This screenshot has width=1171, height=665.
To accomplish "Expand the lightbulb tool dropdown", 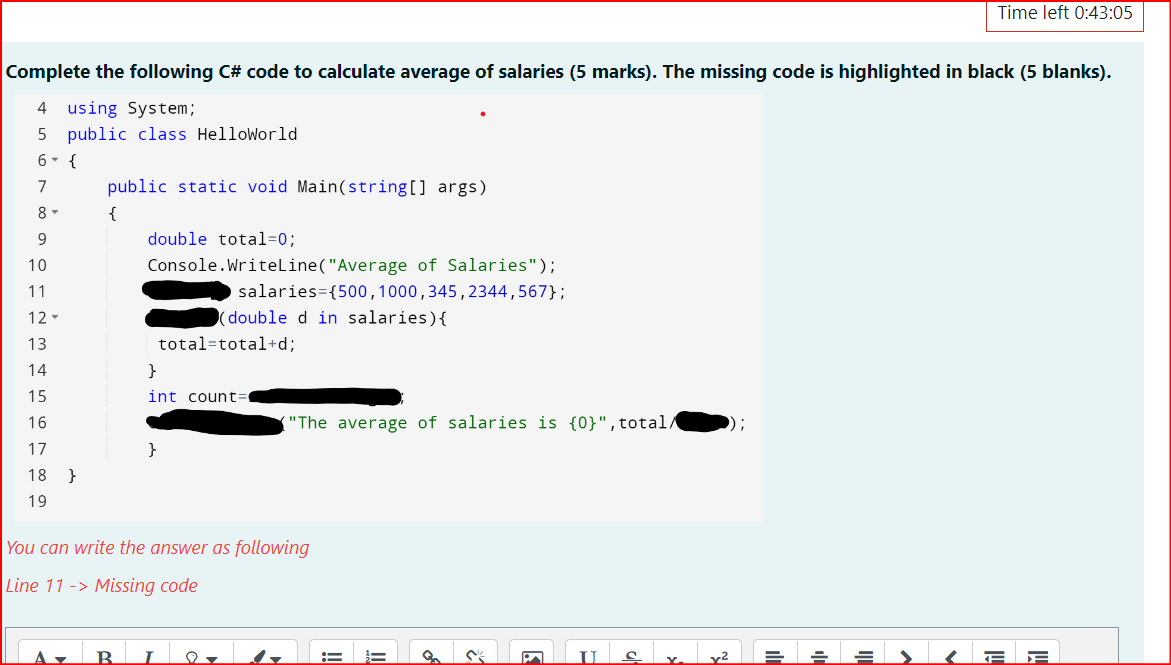I will [x=210, y=656].
